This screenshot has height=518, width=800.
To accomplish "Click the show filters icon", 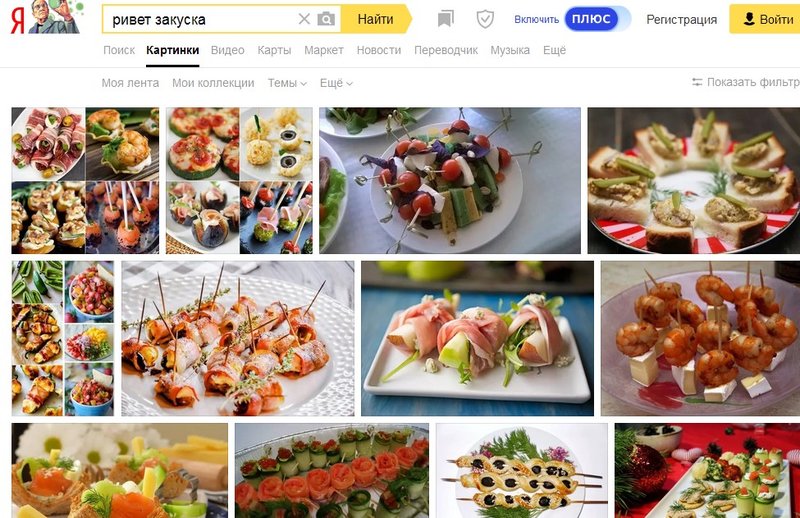I will [697, 83].
